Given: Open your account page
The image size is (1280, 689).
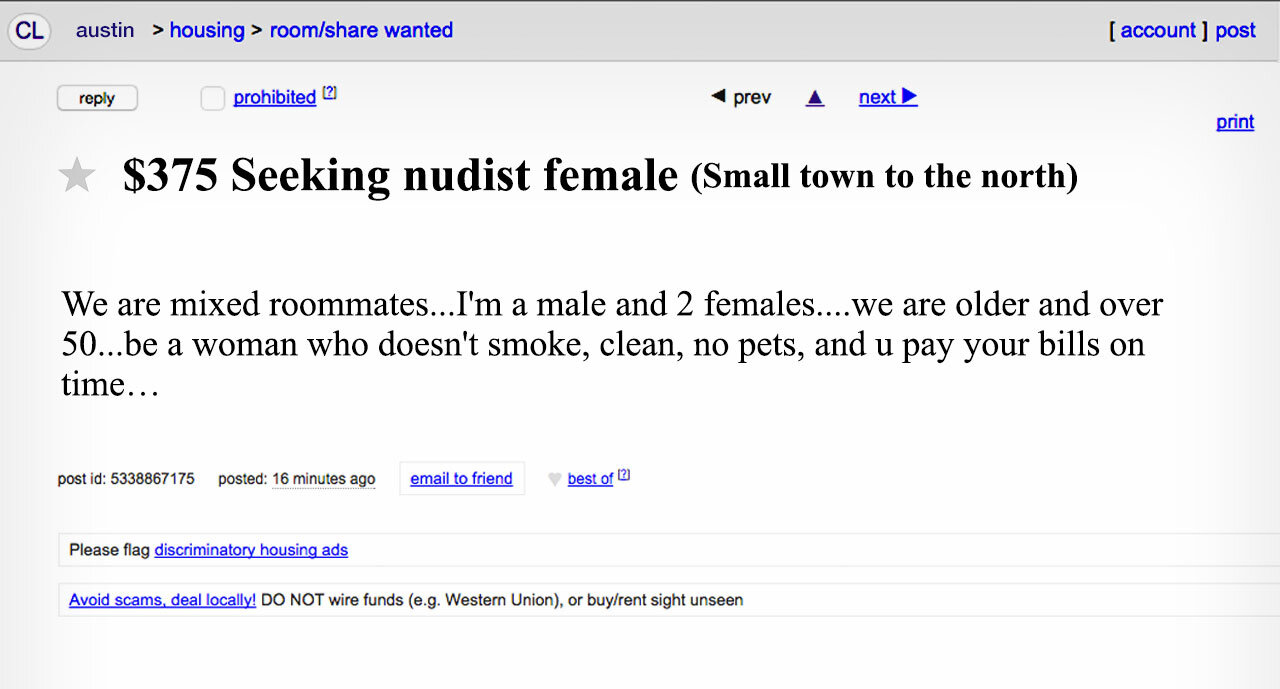Looking at the screenshot, I should click(1157, 30).
